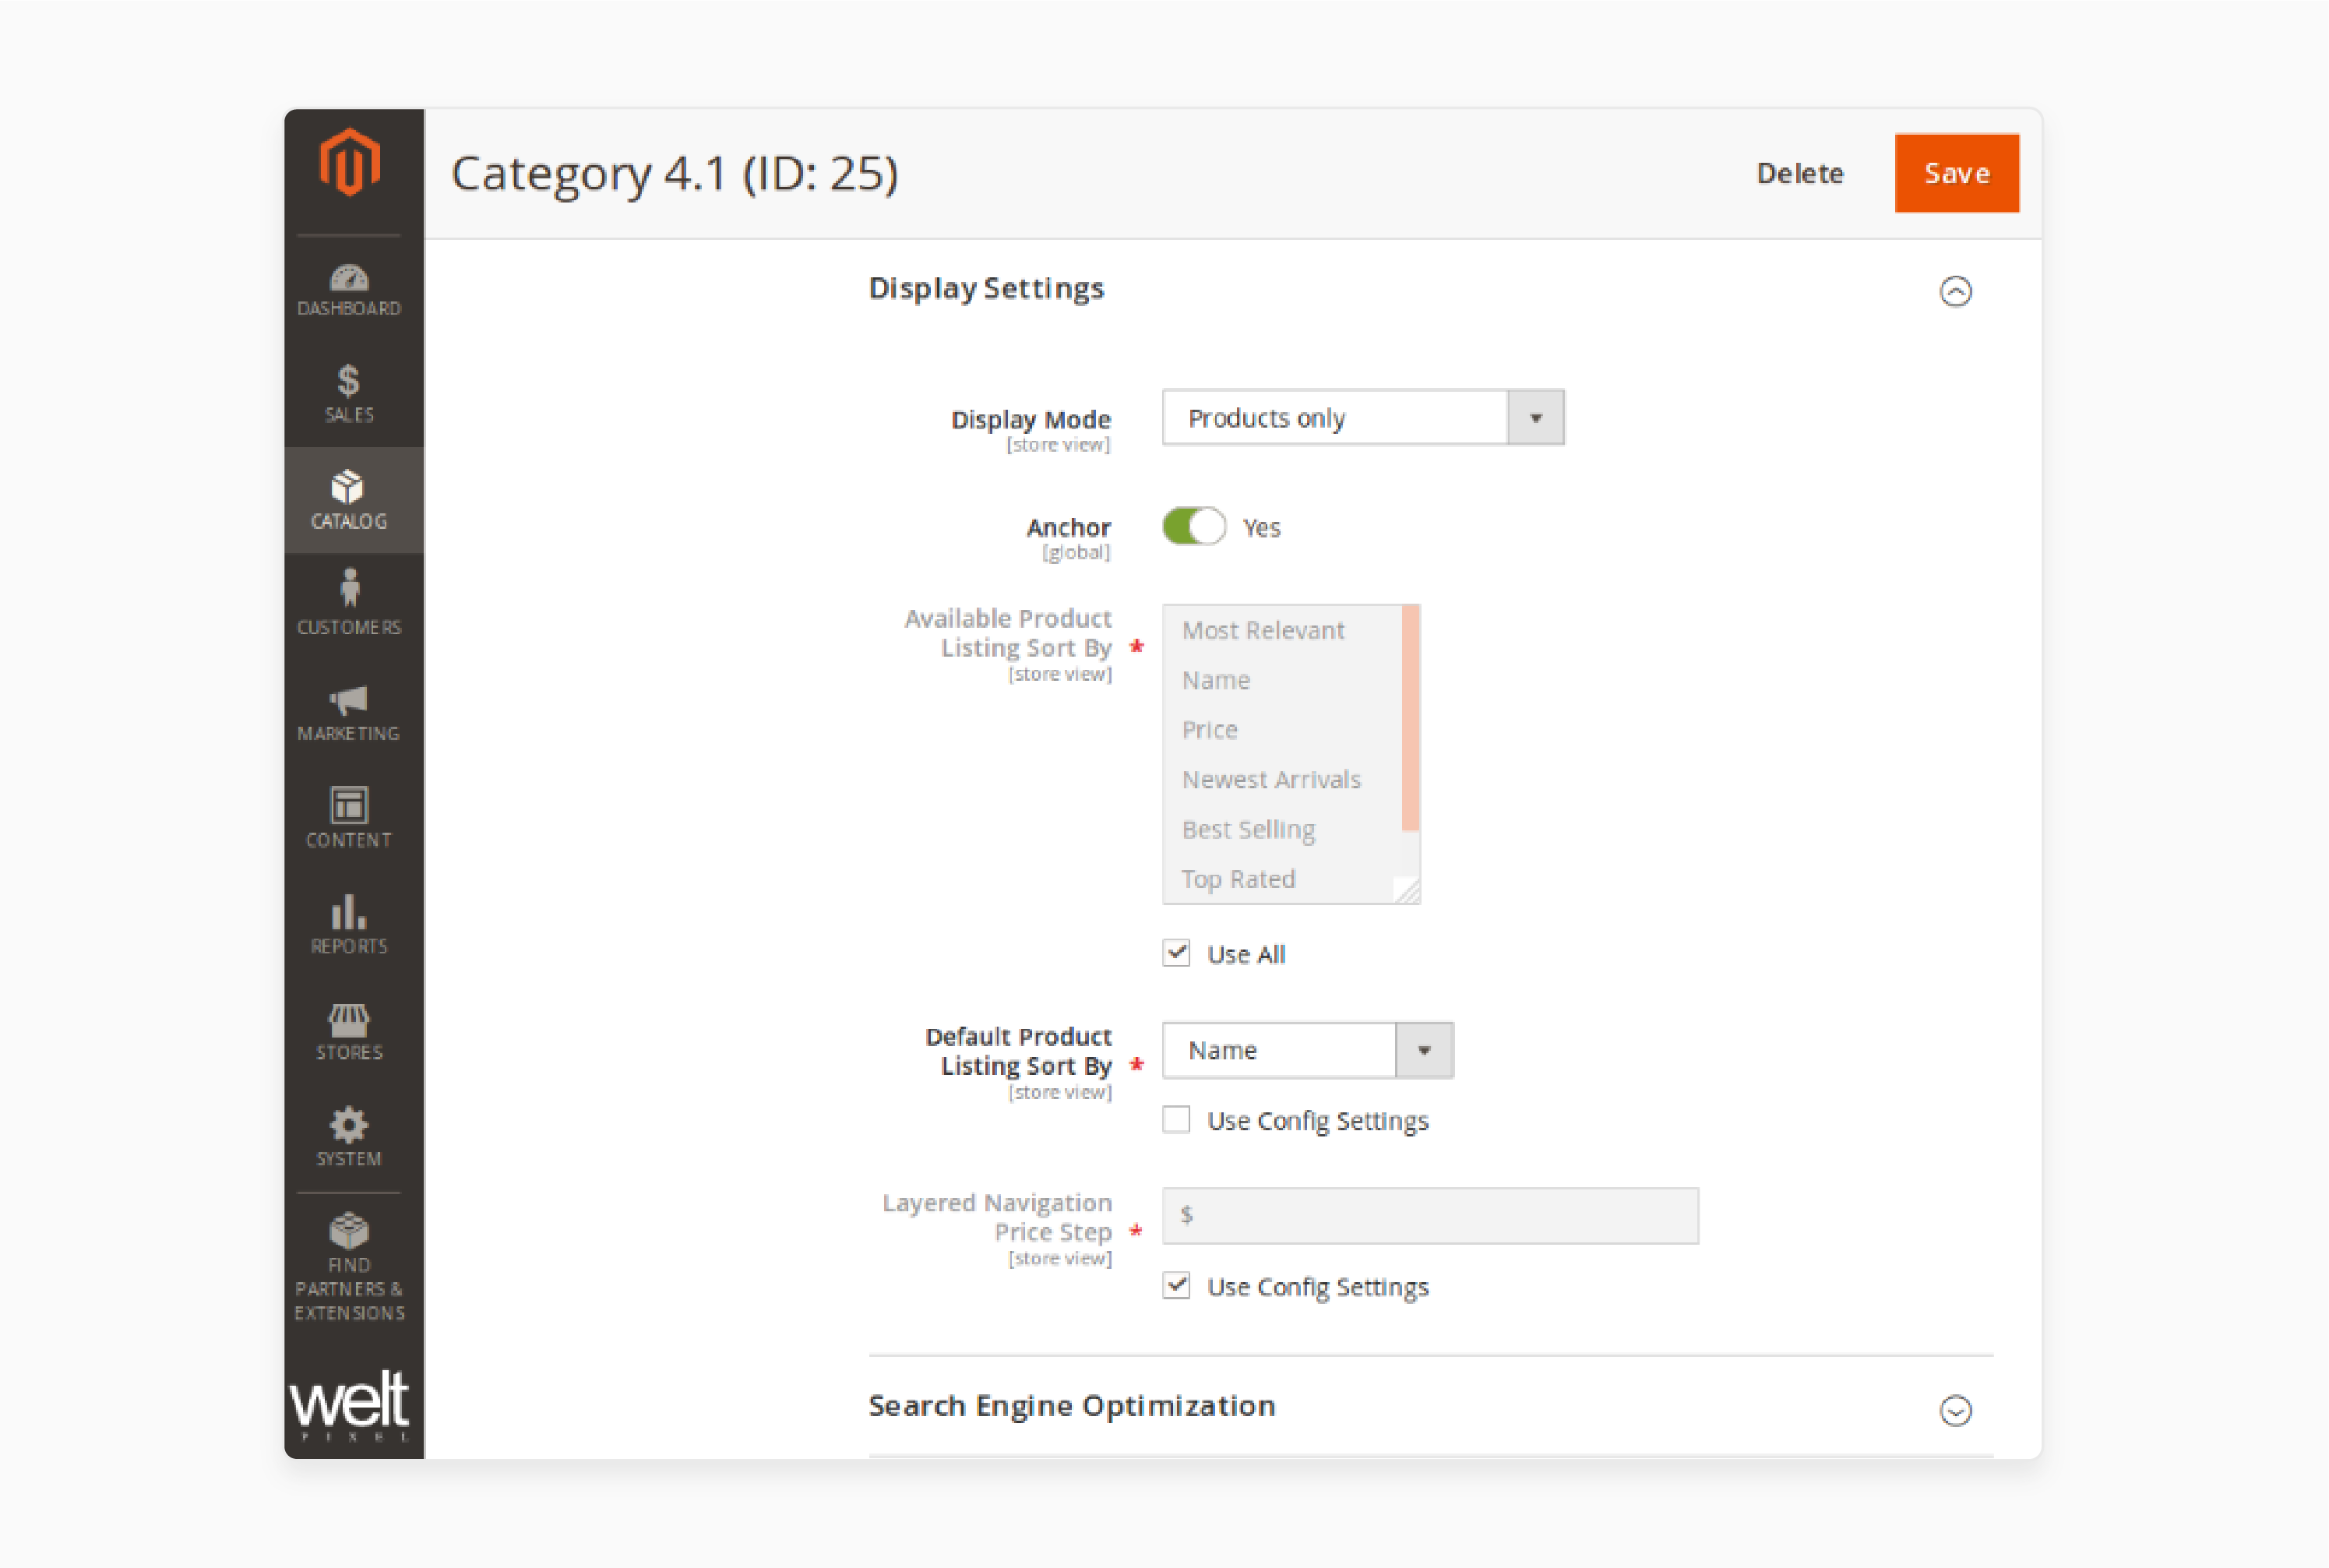2329x1568 pixels.
Task: Click the Layered Navigation Price Step field
Action: click(1430, 1216)
